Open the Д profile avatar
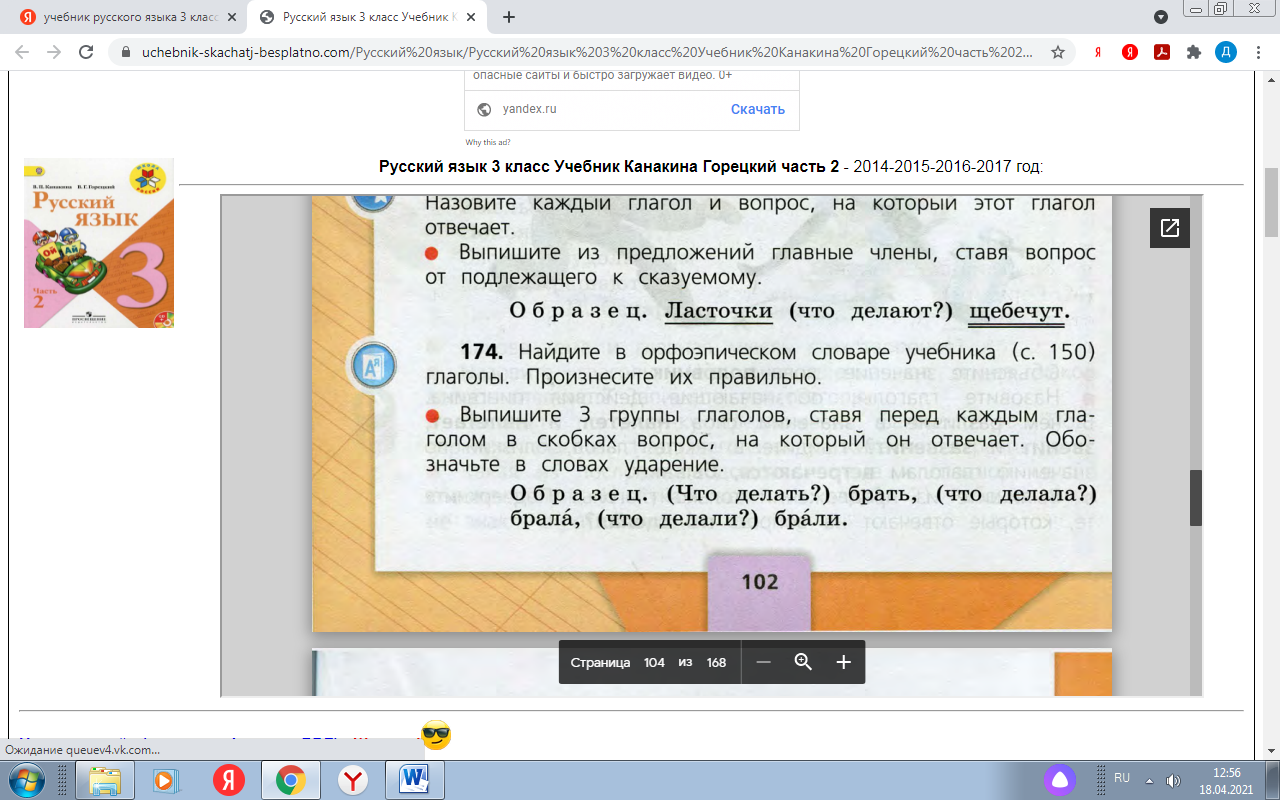Image resolution: width=1280 pixels, height=800 pixels. [x=1225, y=52]
